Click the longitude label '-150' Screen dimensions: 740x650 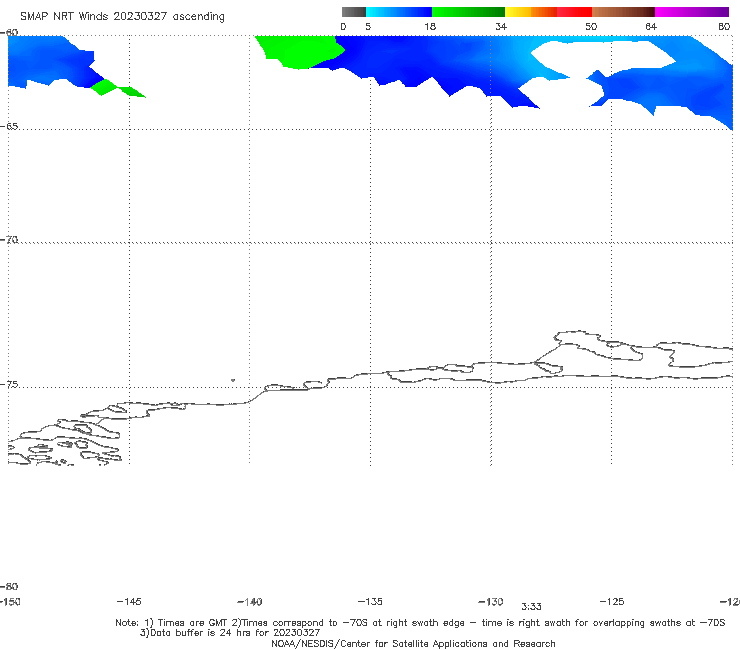(10, 602)
